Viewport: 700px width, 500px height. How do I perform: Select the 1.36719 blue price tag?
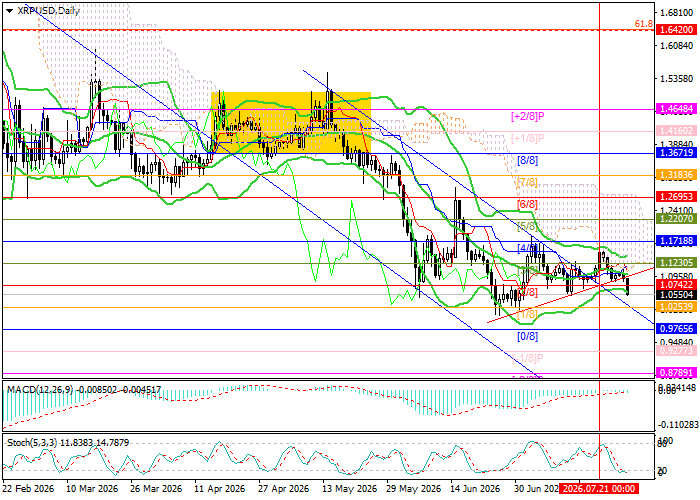(x=676, y=153)
